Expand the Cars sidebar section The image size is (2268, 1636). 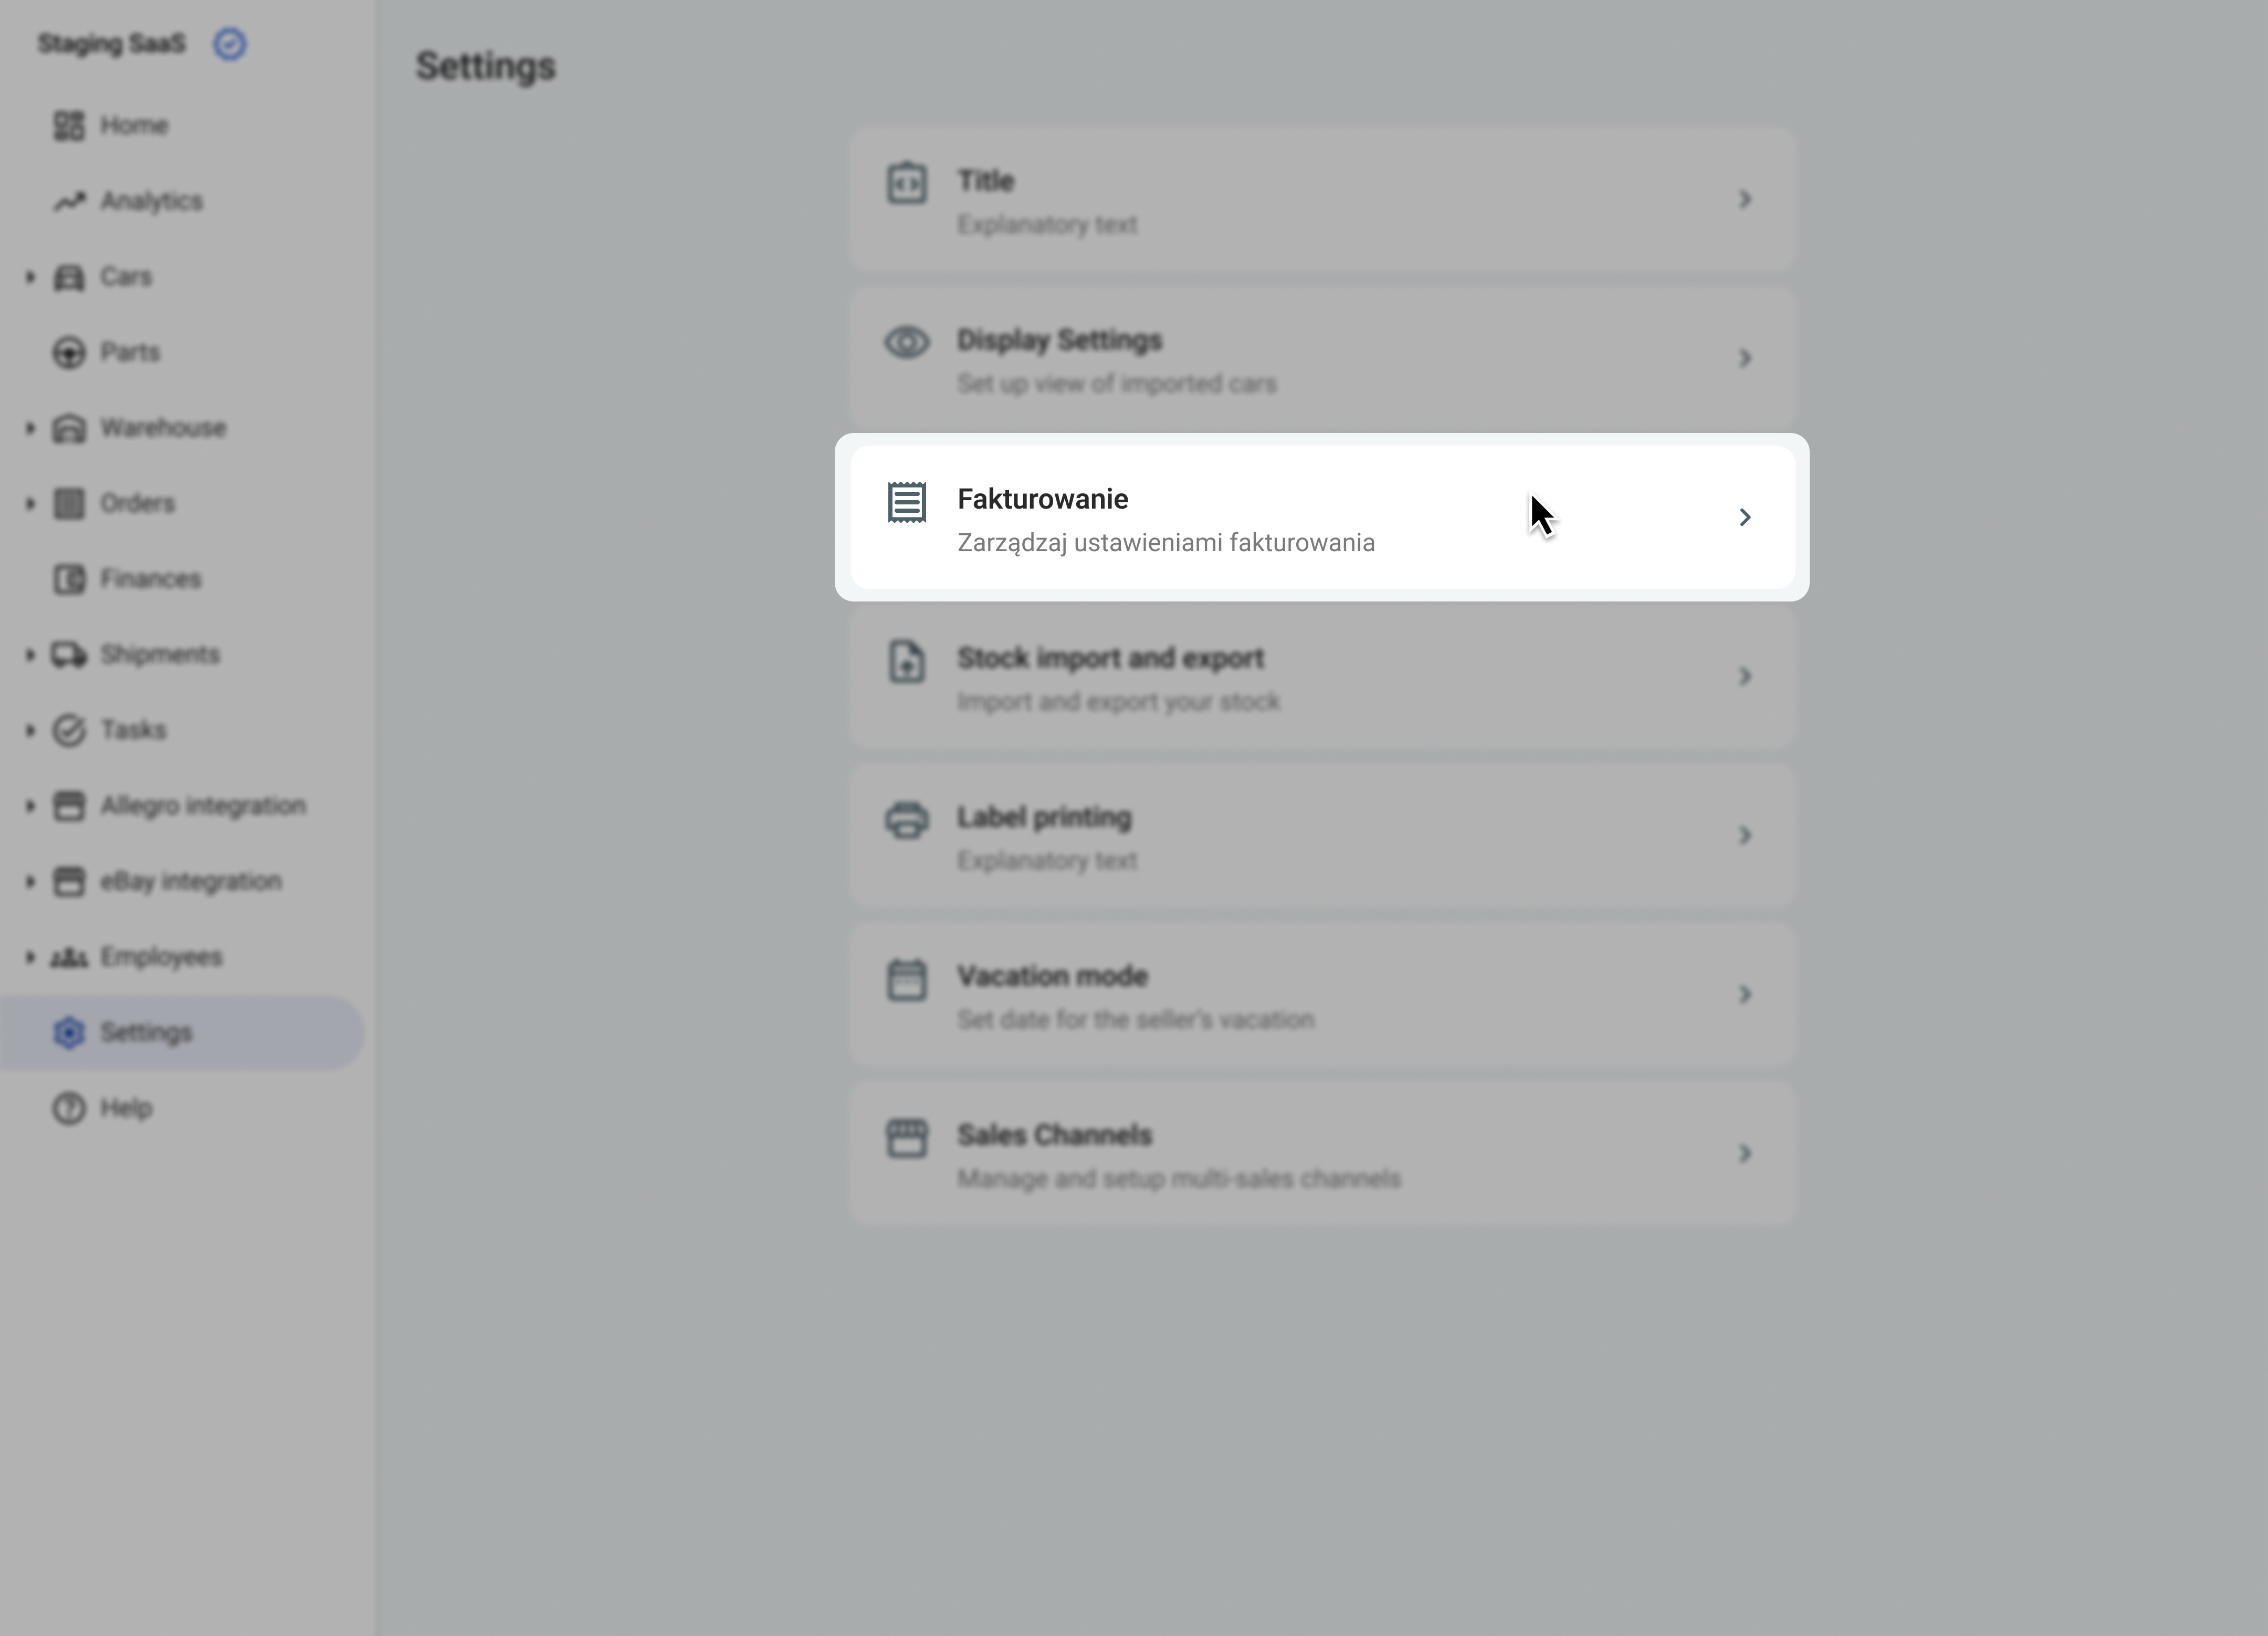coord(30,277)
